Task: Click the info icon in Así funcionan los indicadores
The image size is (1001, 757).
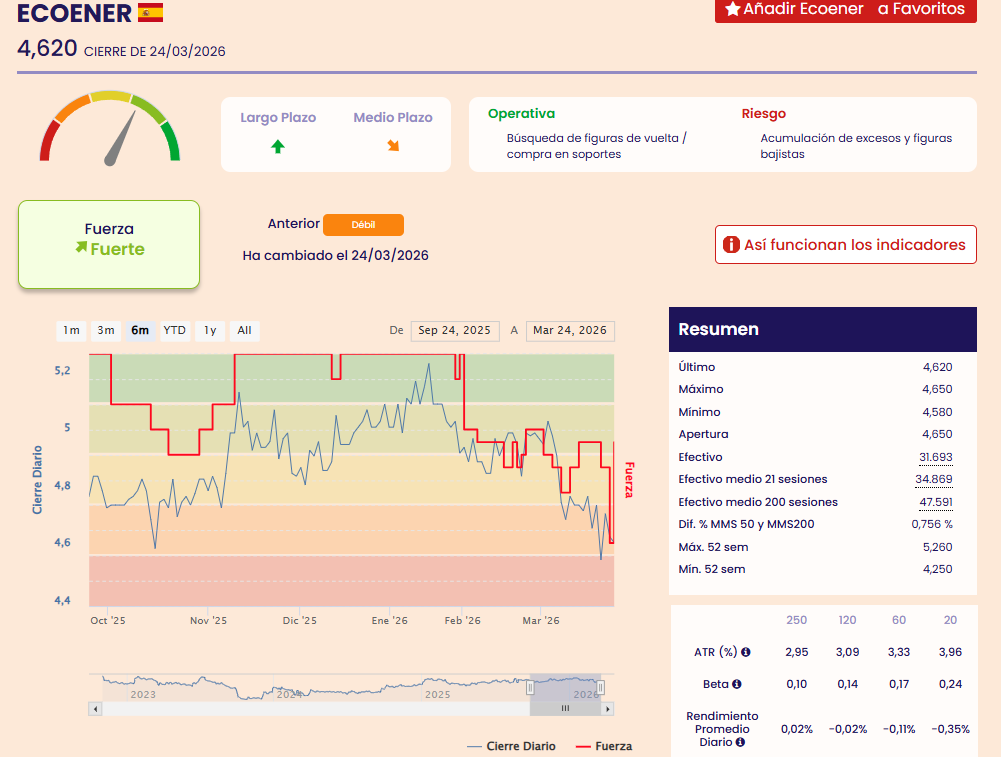Action: click(731, 244)
